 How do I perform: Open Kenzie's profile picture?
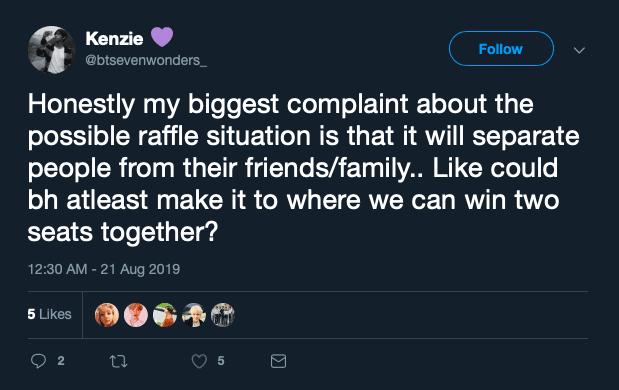[51, 50]
